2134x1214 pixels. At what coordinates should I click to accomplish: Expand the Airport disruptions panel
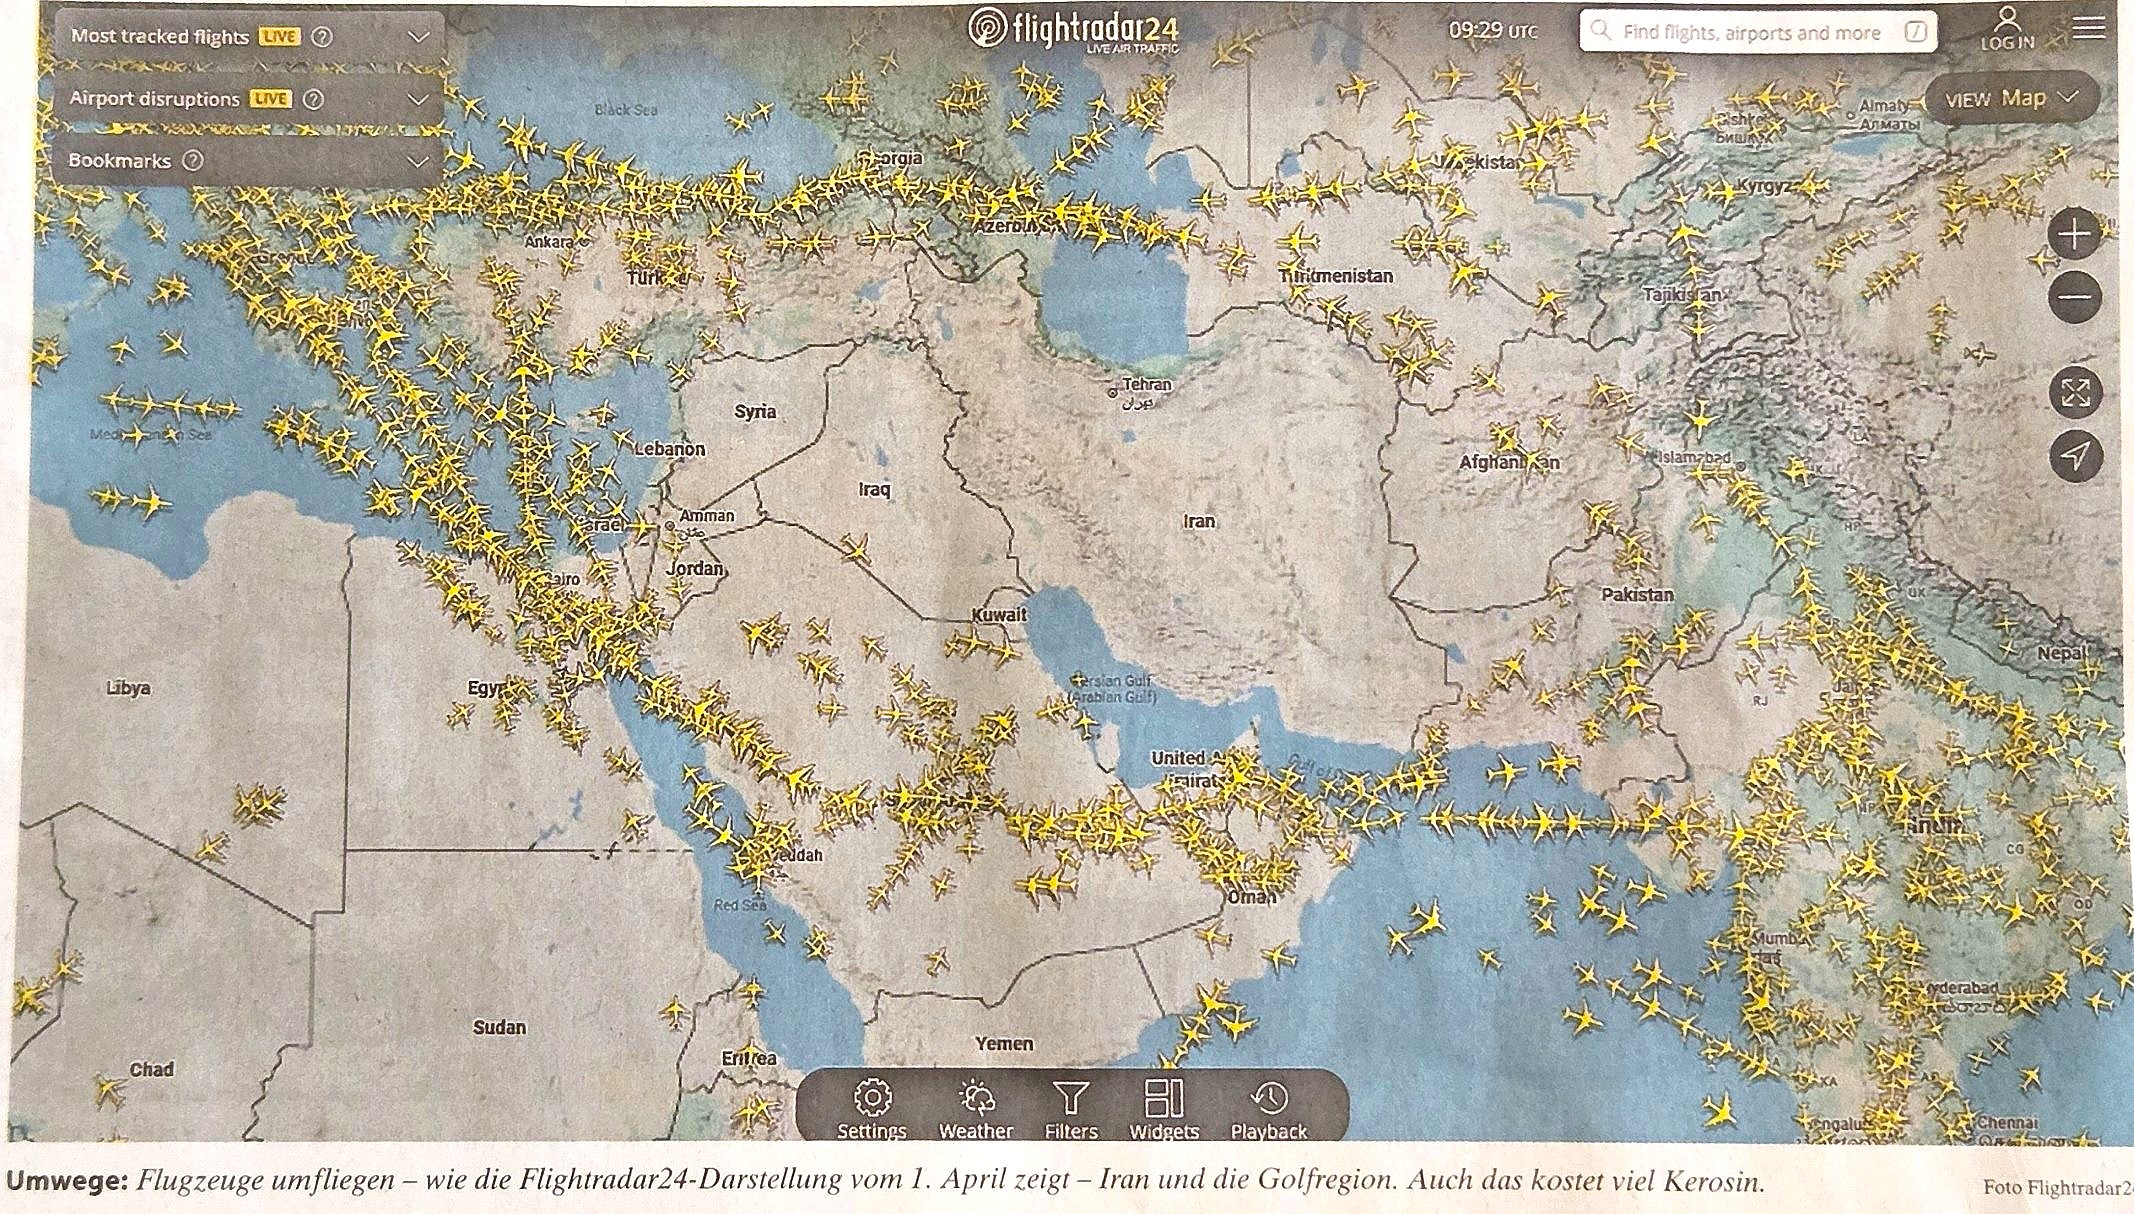pos(418,99)
